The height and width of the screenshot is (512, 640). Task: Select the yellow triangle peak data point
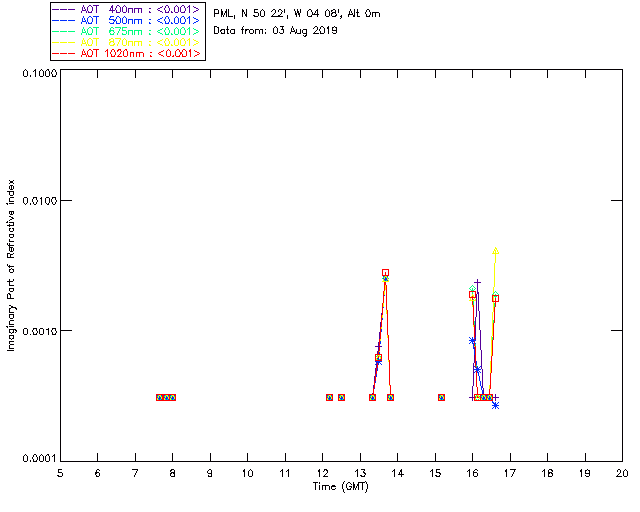(495, 251)
